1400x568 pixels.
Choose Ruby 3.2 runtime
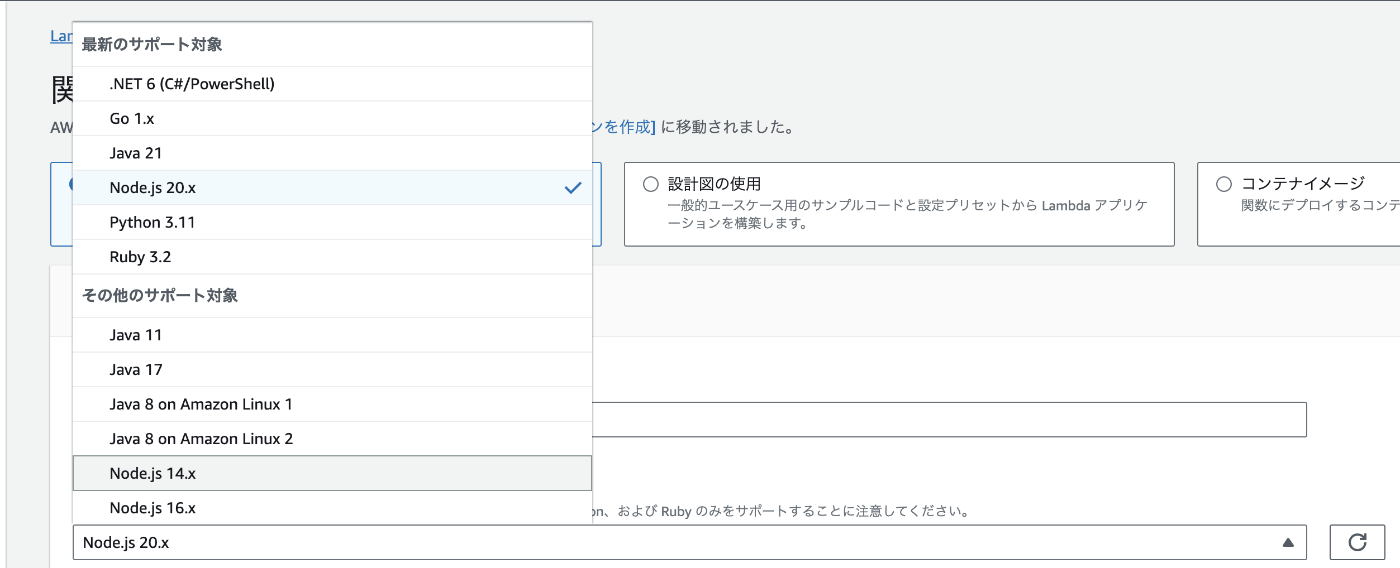tap(332, 257)
